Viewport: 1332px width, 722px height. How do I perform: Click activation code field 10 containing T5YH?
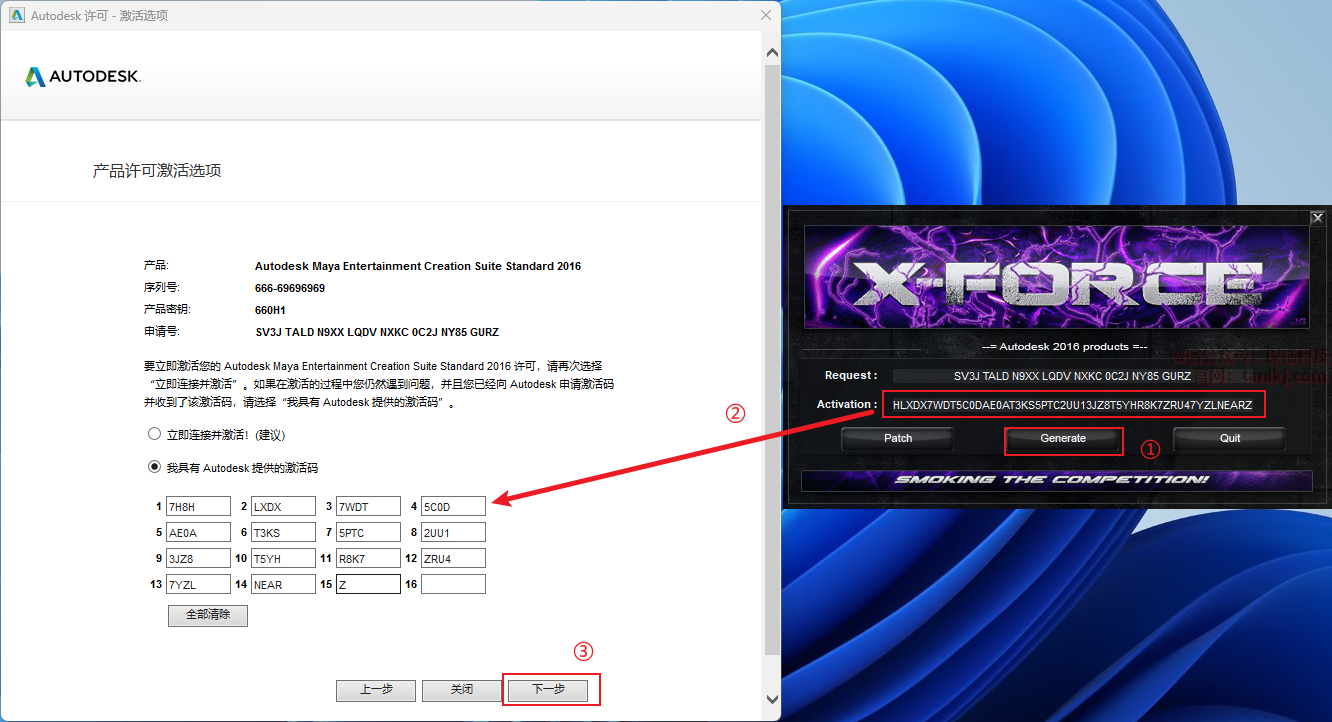[x=283, y=558]
